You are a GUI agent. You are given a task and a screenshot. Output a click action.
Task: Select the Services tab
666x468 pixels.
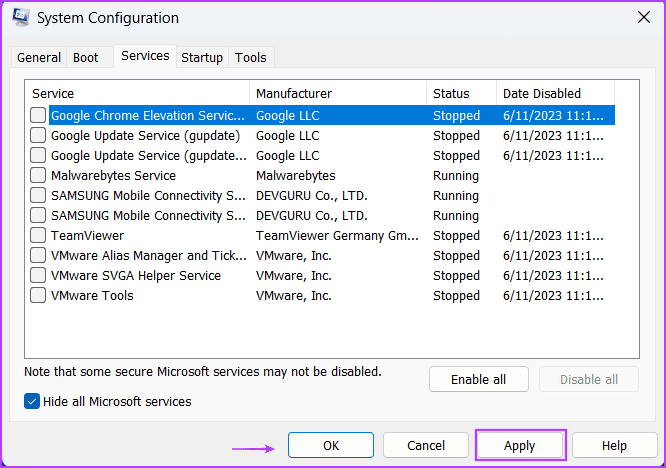(x=145, y=56)
